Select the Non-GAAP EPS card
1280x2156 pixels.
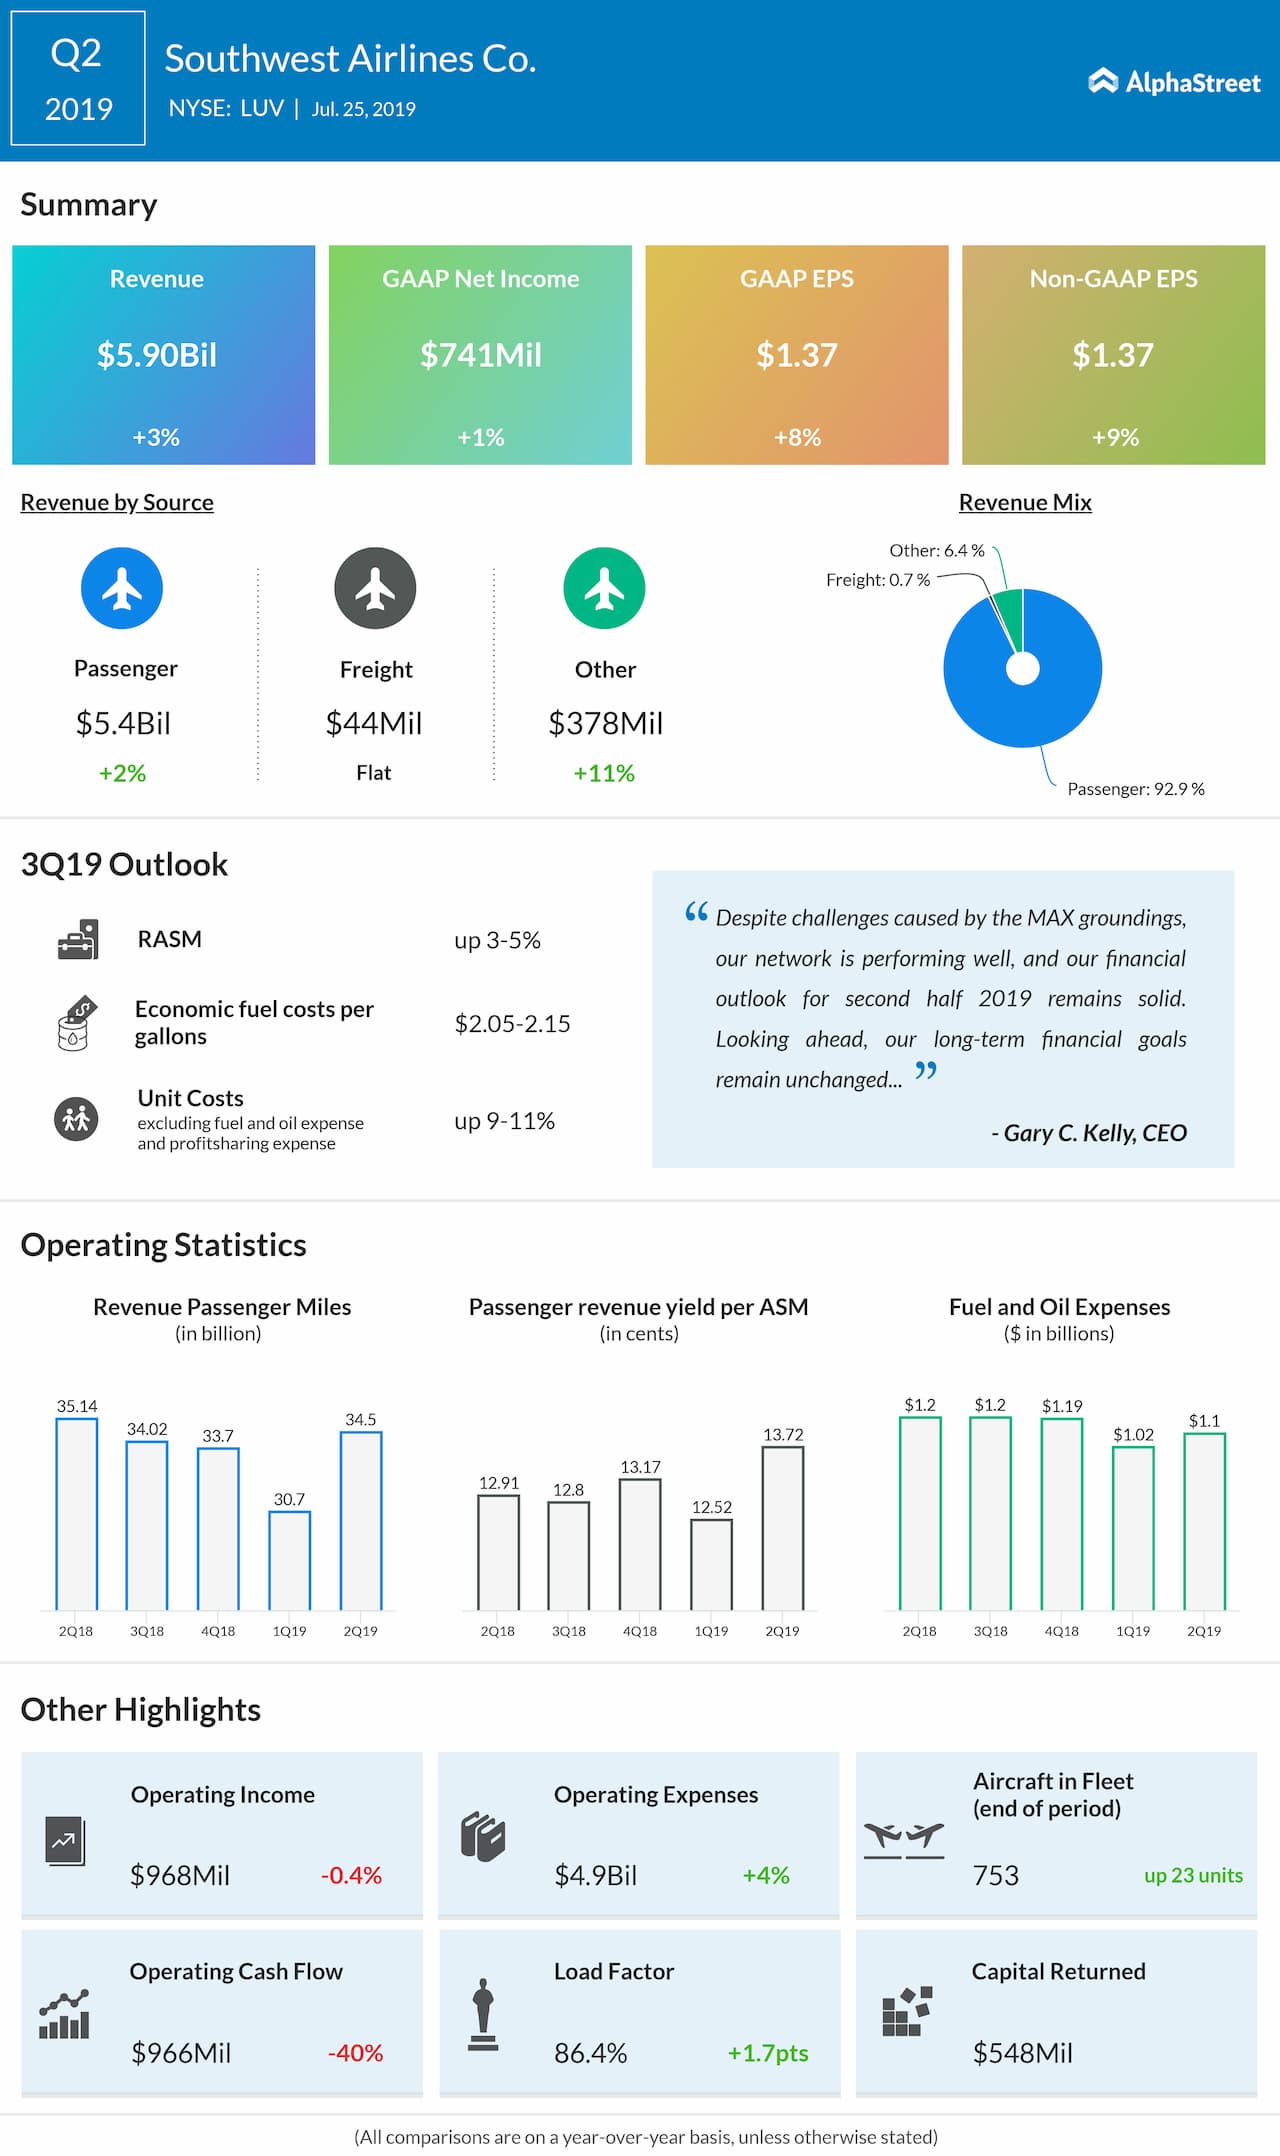click(x=1114, y=355)
